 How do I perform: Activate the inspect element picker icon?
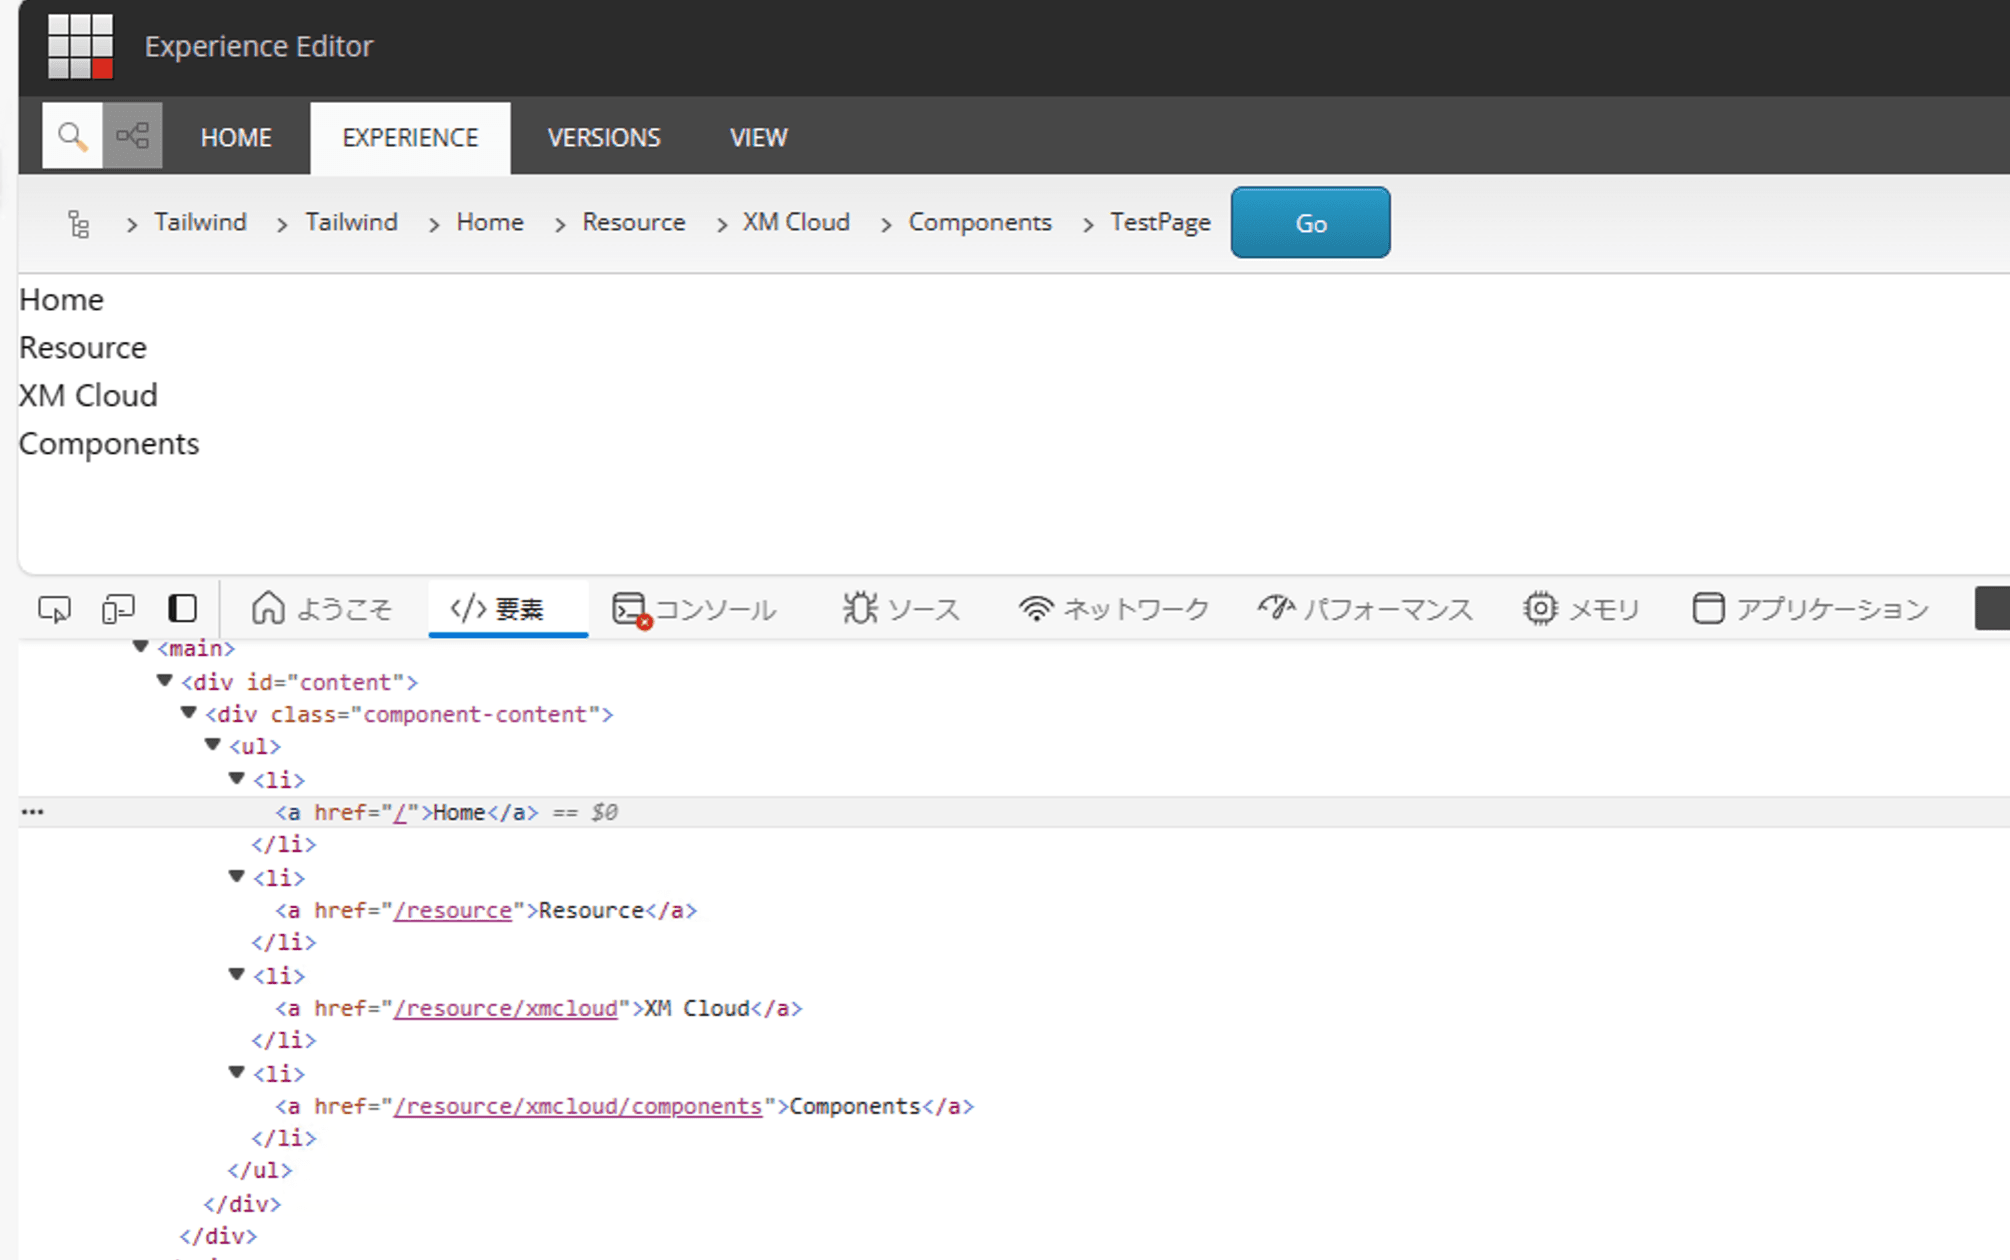pos(54,609)
